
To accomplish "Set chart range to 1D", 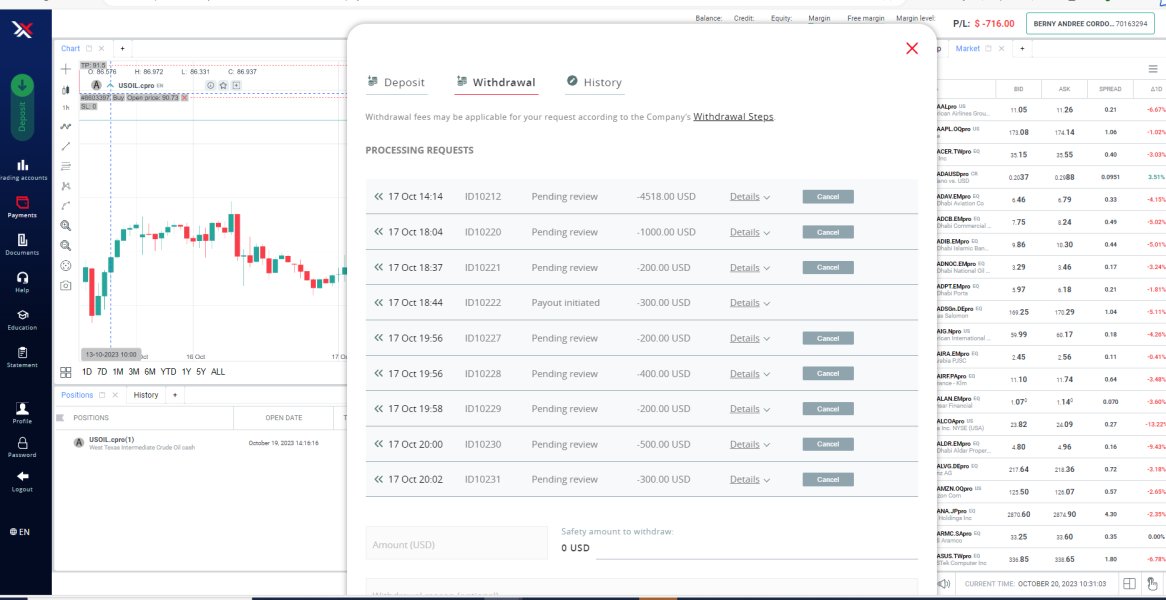I will click(x=87, y=372).
